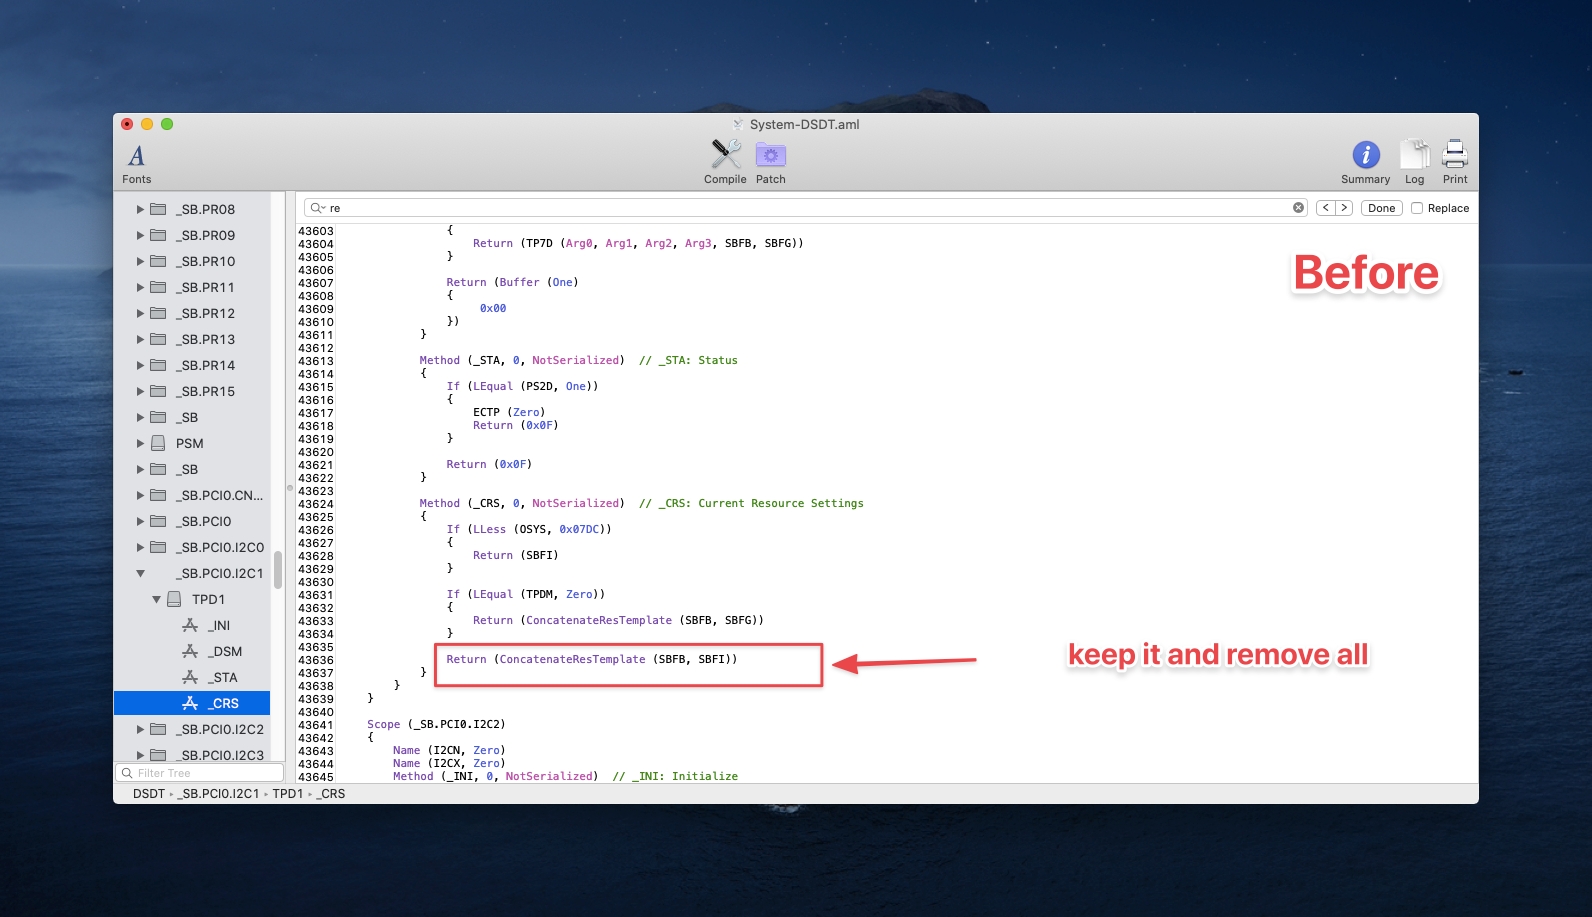The width and height of the screenshot is (1592, 917).
Task: Collapse the TPD1 device node
Action: (x=157, y=600)
